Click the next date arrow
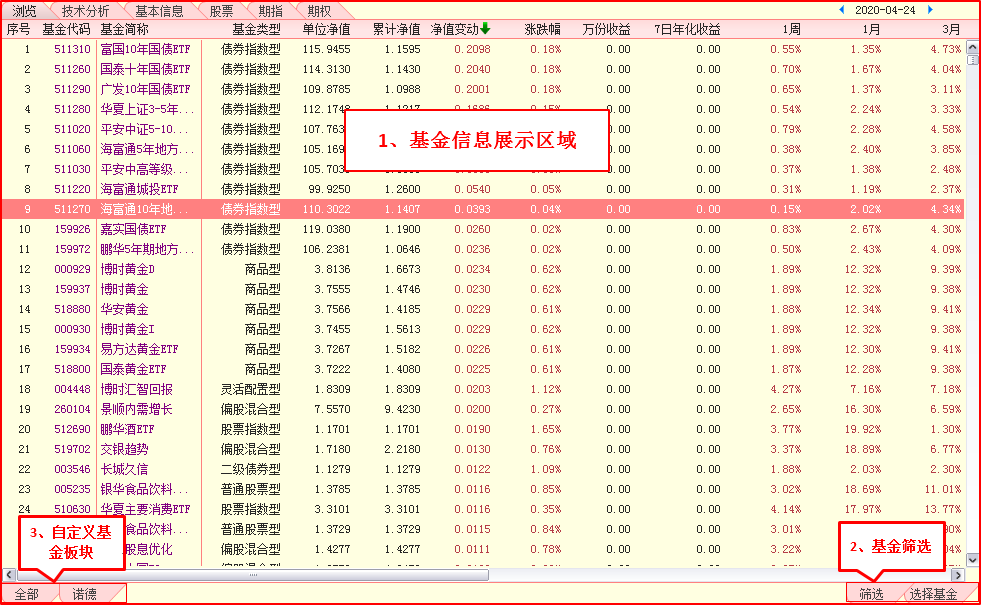Image resolution: width=981 pixels, height=605 pixels. click(930, 10)
